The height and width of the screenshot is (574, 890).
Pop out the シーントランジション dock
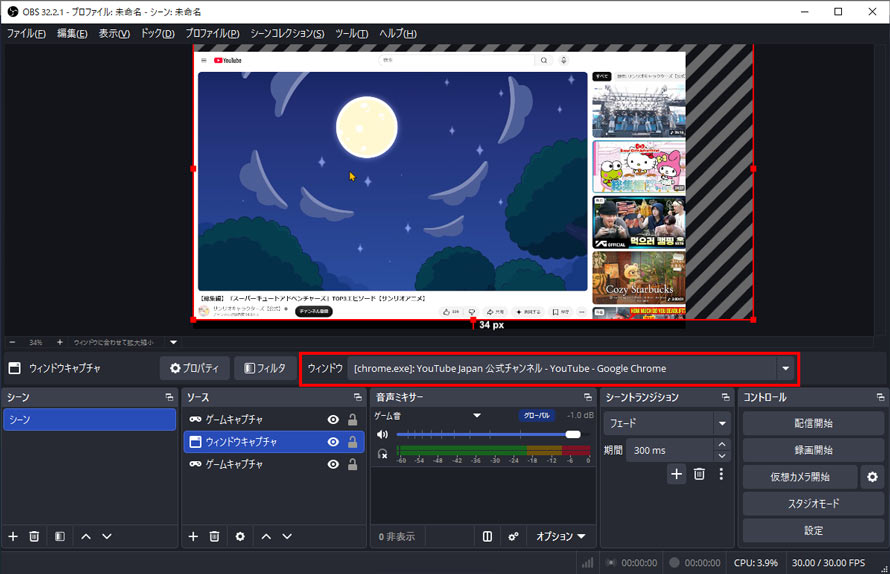point(725,397)
